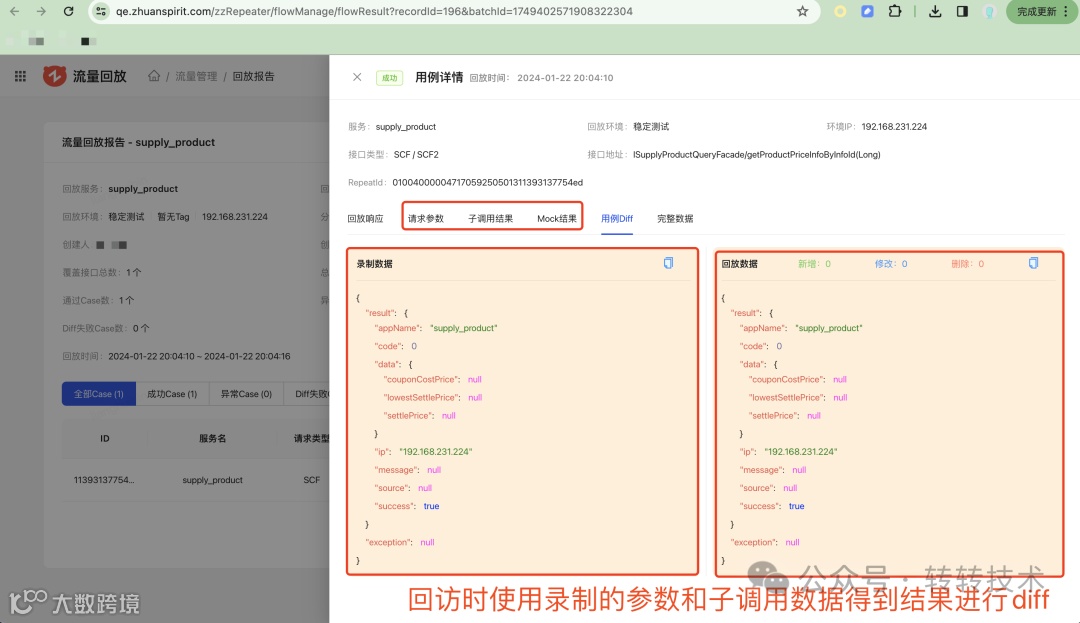Switch to the 回放响应 tab
The height and width of the screenshot is (623, 1080).
(365, 218)
